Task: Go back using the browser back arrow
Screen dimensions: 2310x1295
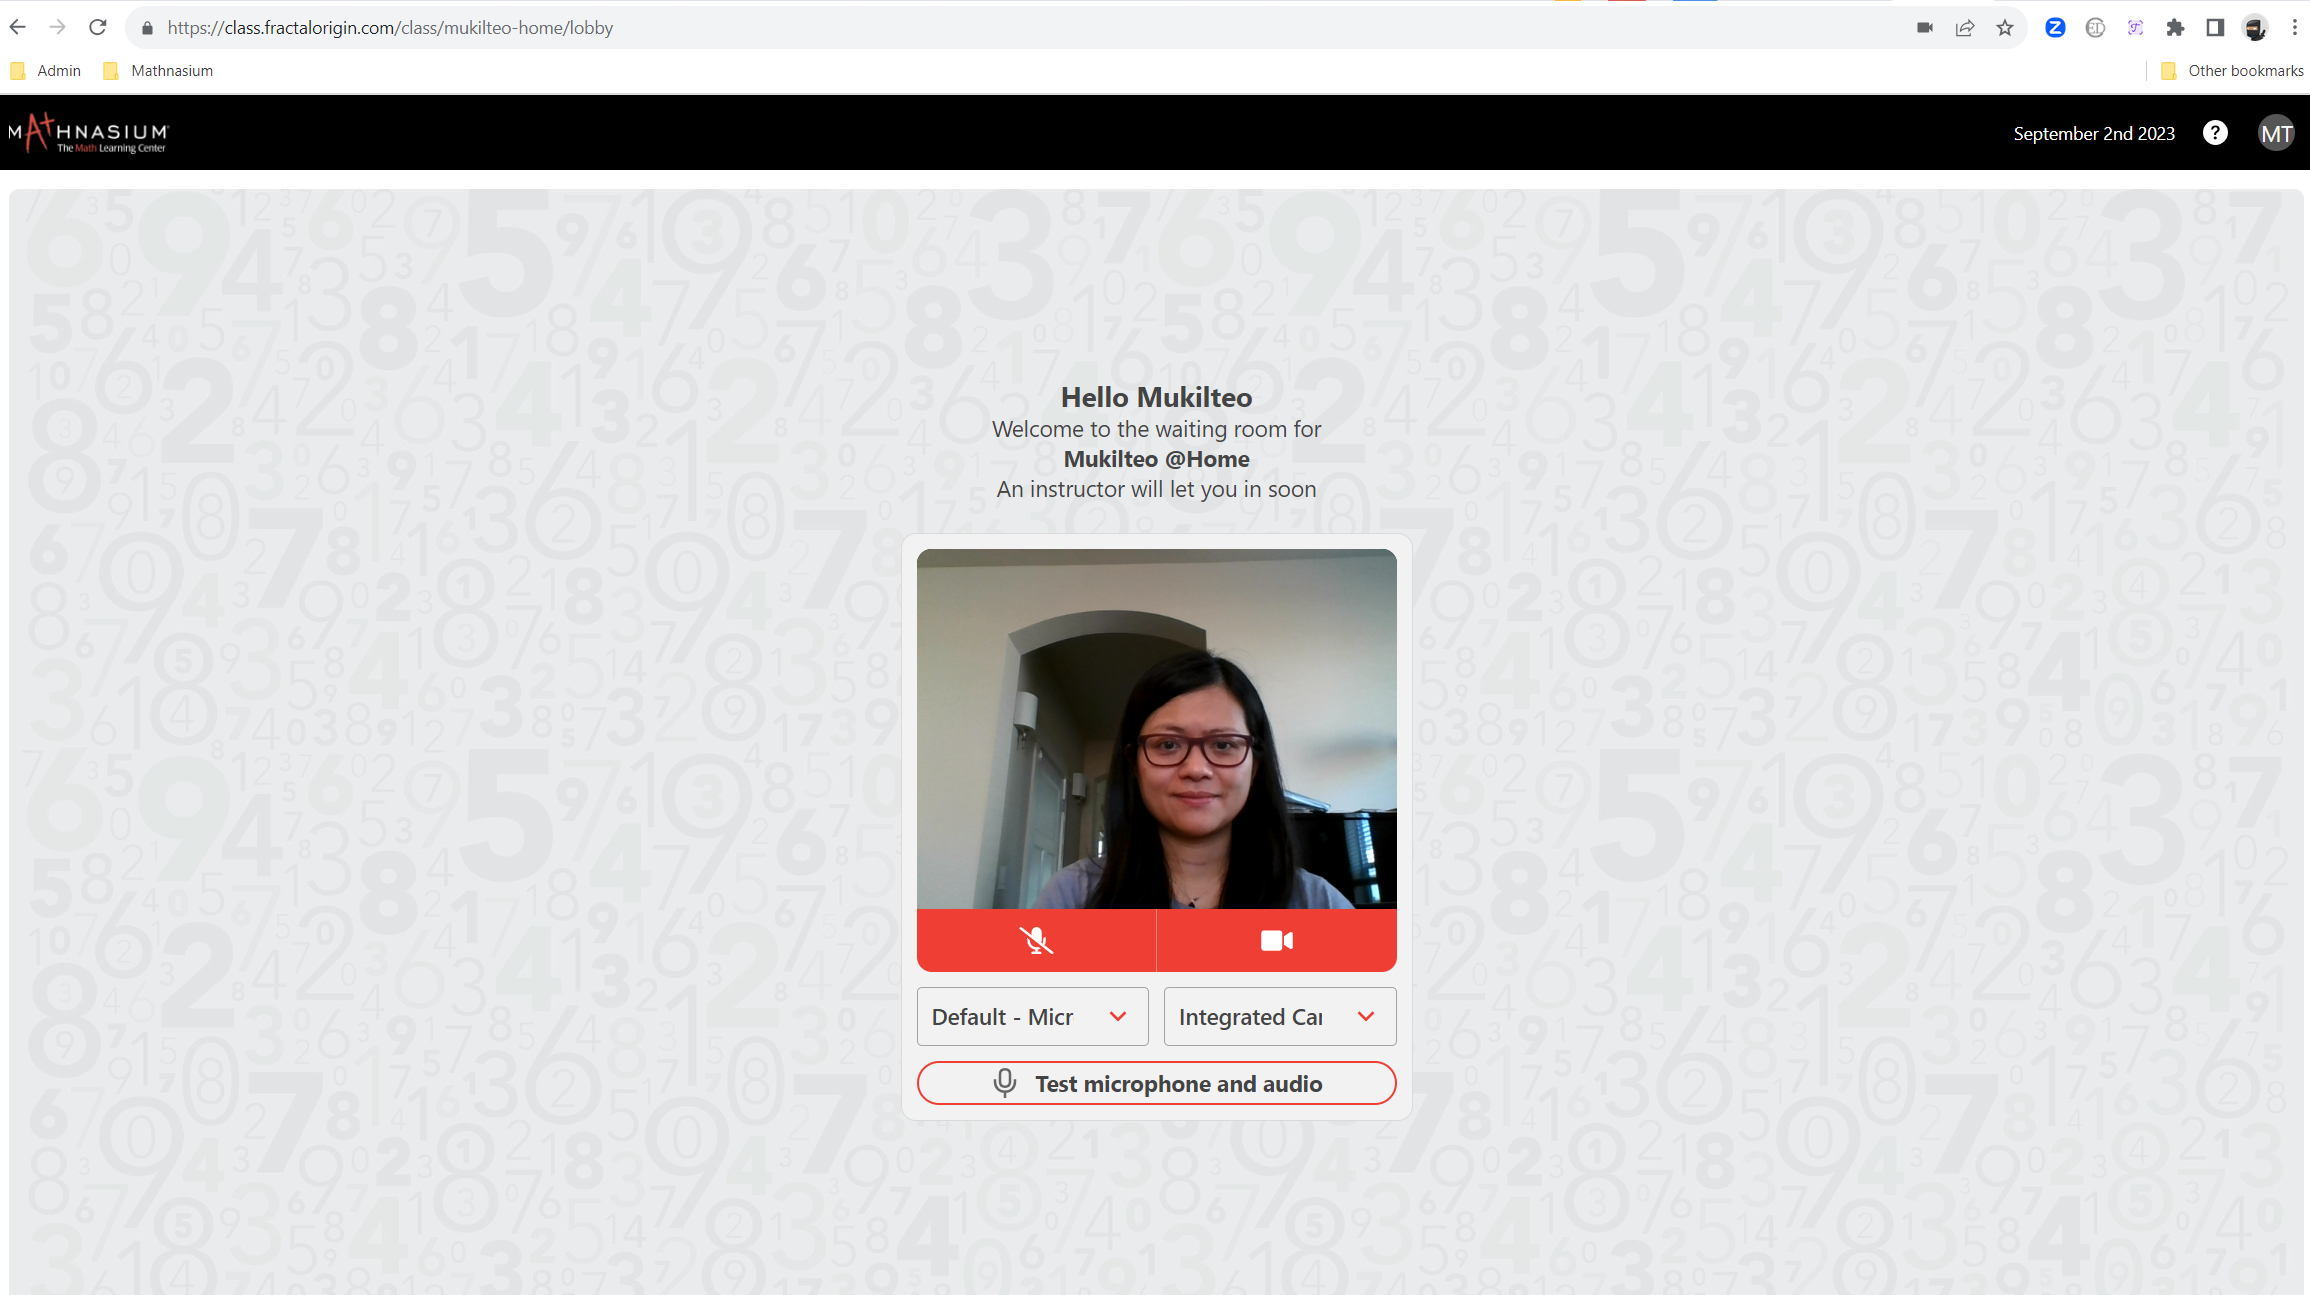Action: pos(18,27)
